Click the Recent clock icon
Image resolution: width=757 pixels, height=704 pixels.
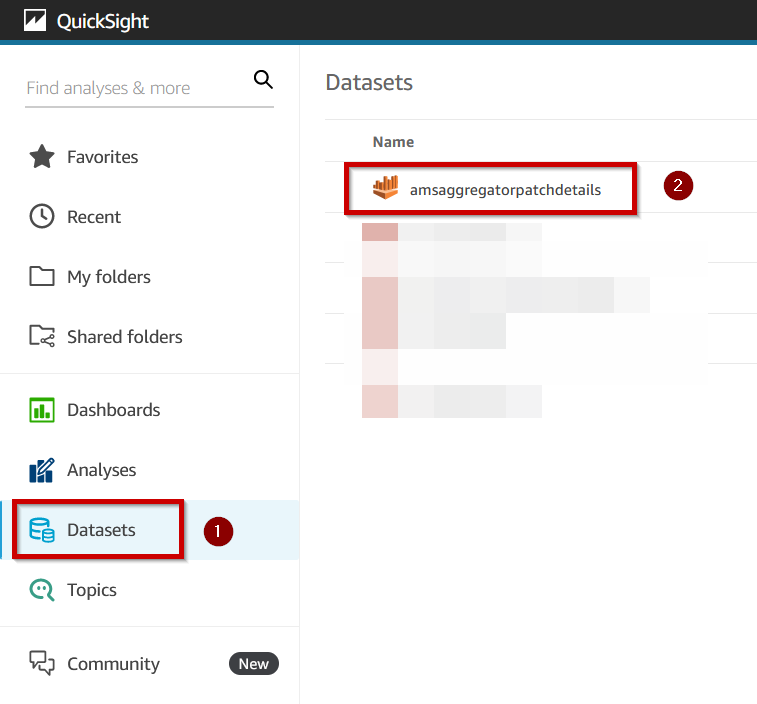point(42,216)
